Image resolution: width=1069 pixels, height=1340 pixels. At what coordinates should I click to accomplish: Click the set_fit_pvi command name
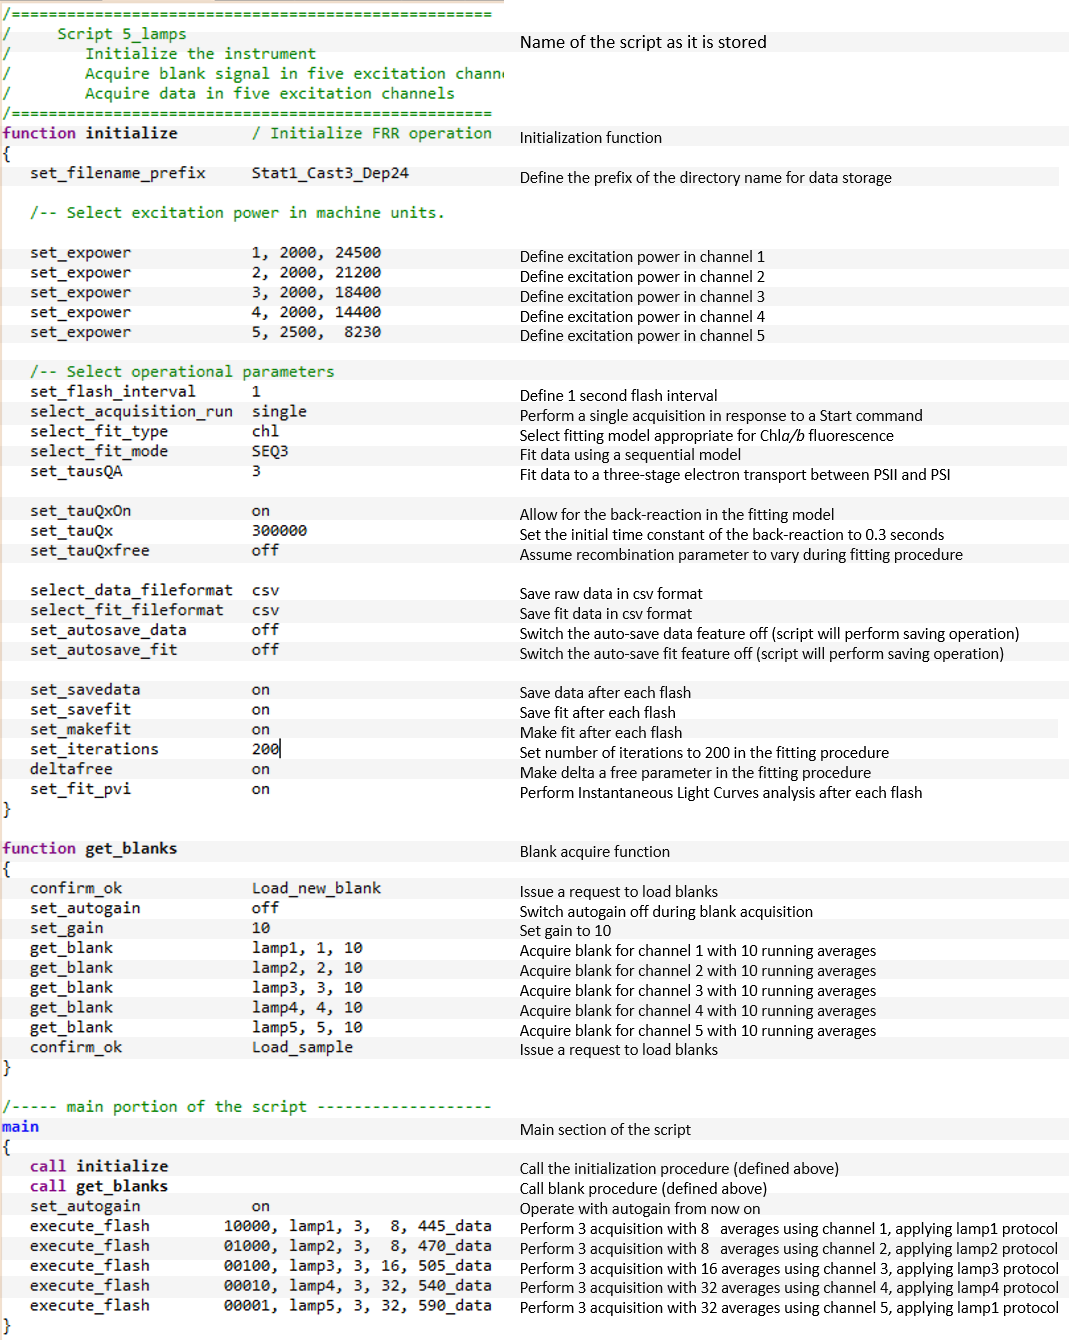(80, 789)
